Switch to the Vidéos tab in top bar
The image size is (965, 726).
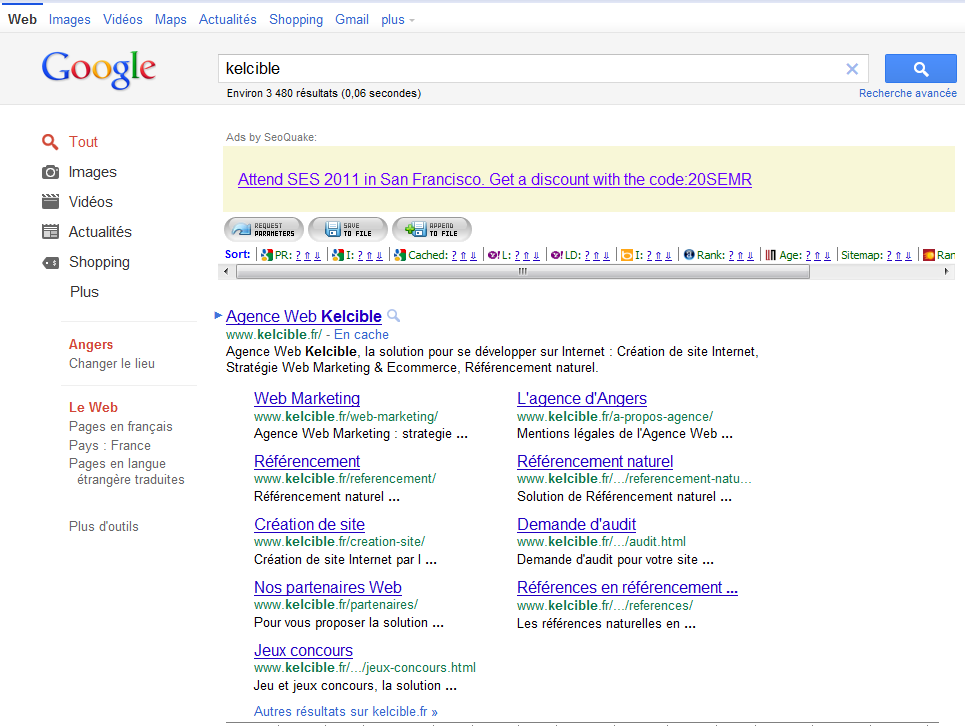(122, 20)
